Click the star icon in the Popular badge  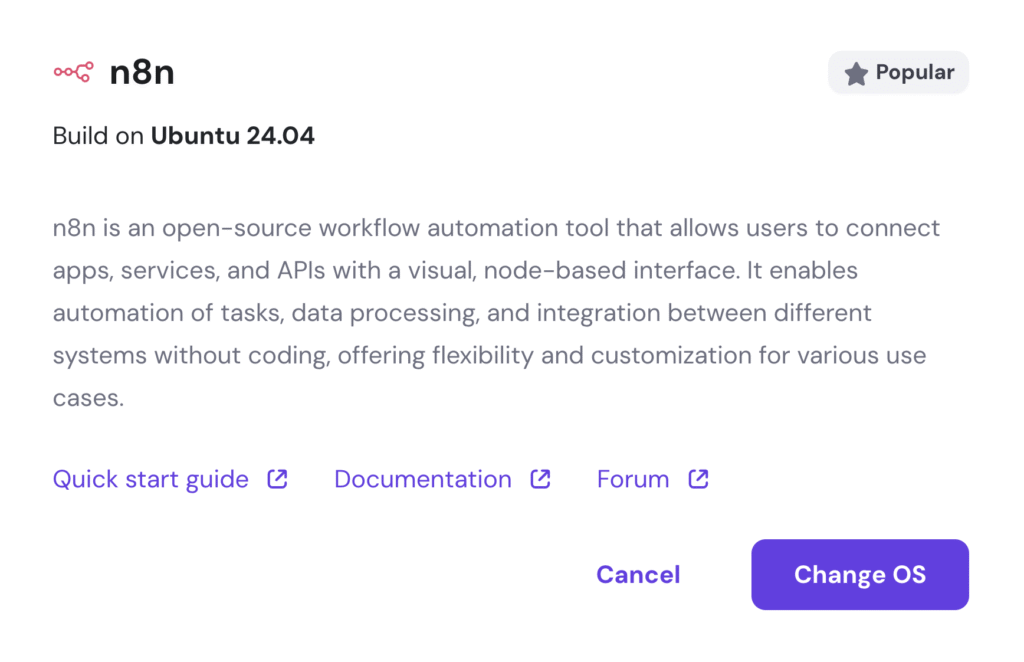[x=857, y=72]
